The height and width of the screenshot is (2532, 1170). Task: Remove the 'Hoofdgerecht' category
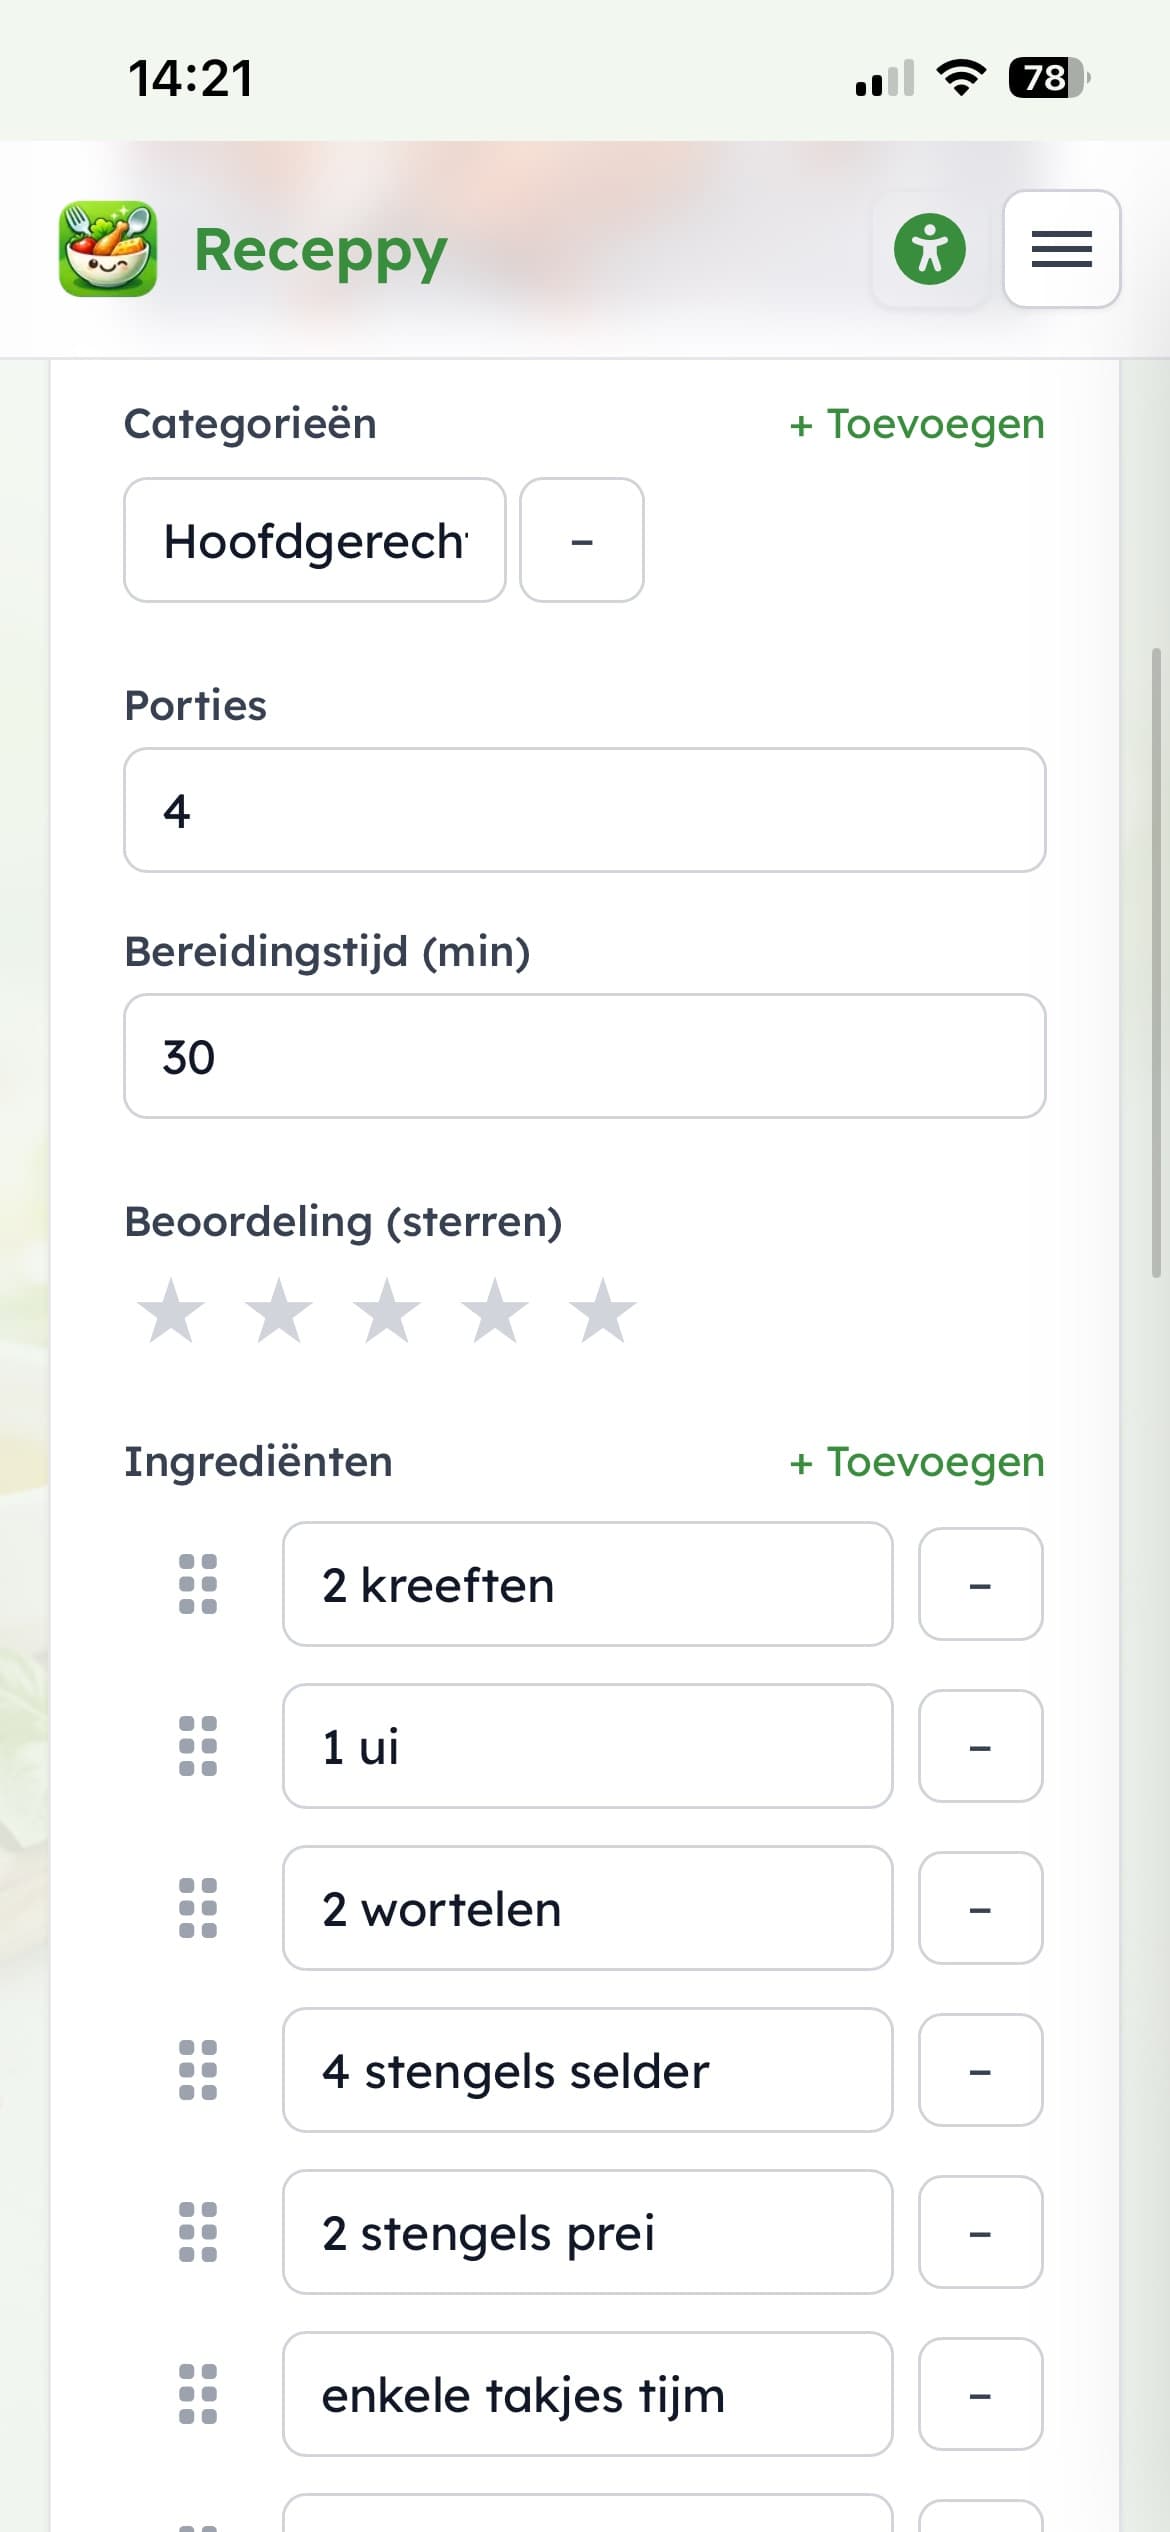pos(581,540)
